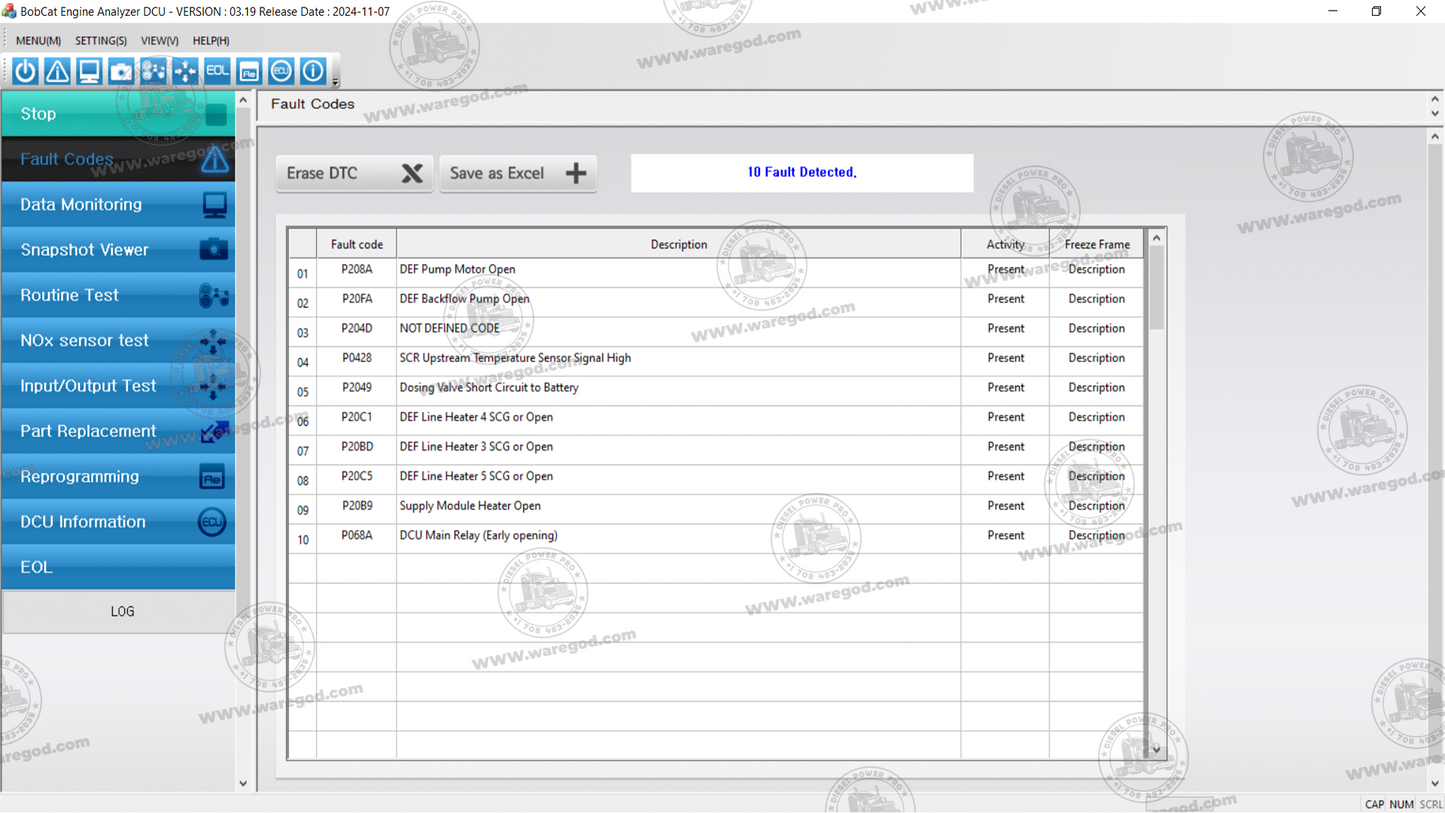The height and width of the screenshot is (813, 1445).
Task: Open Description for fault P0428
Action: coord(1096,357)
